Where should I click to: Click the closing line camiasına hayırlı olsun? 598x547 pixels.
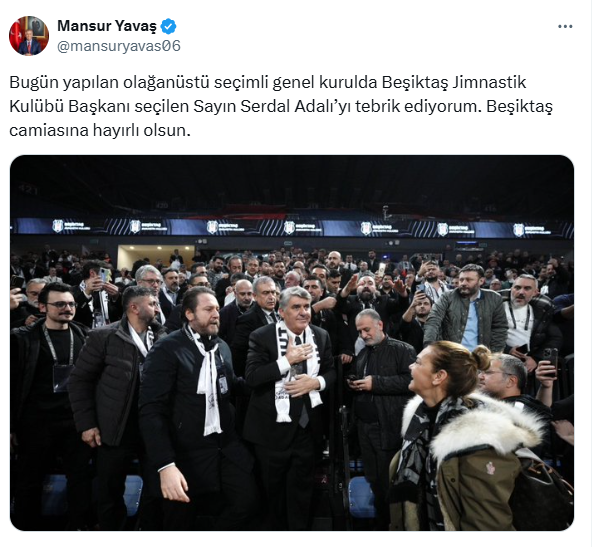pos(100,130)
